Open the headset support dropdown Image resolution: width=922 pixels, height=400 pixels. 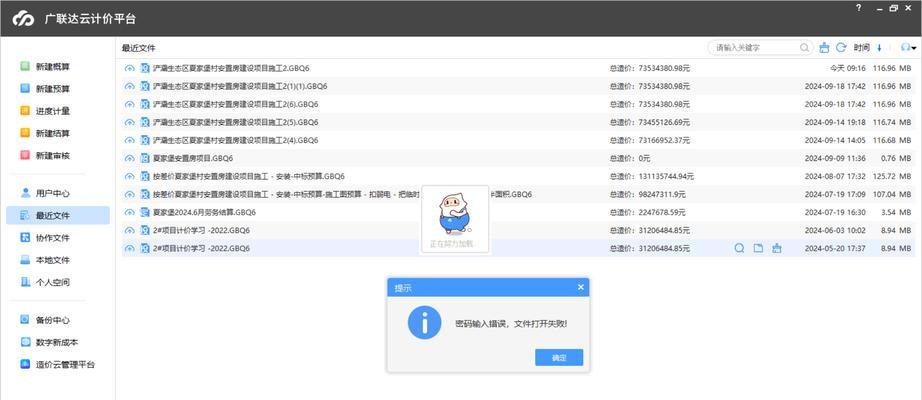coord(908,48)
